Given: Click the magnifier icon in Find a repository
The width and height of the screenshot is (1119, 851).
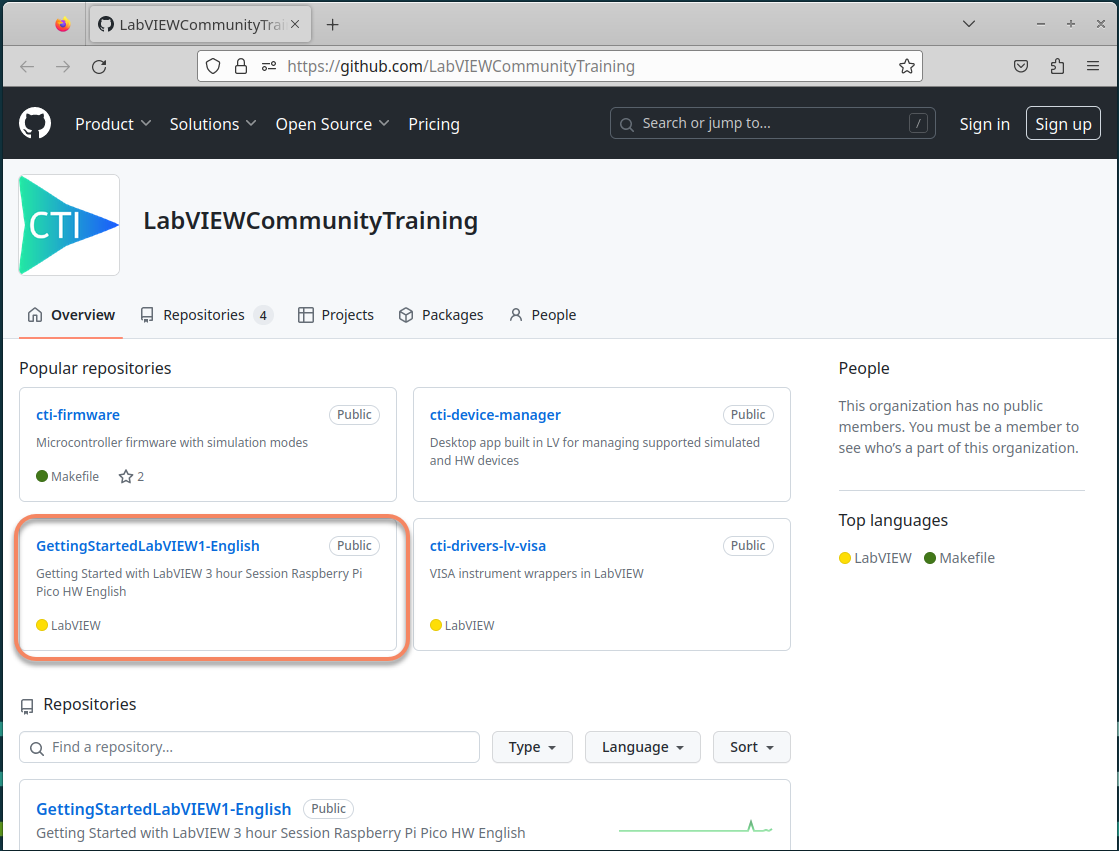Looking at the screenshot, I should pos(36,748).
